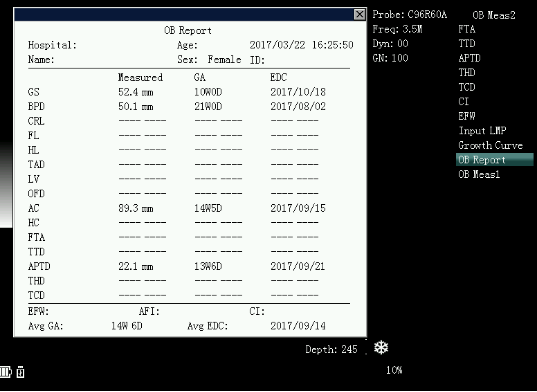The image size is (537, 392).
Task: Click the Avg EDC value 2017/09/14
Action: click(298, 326)
